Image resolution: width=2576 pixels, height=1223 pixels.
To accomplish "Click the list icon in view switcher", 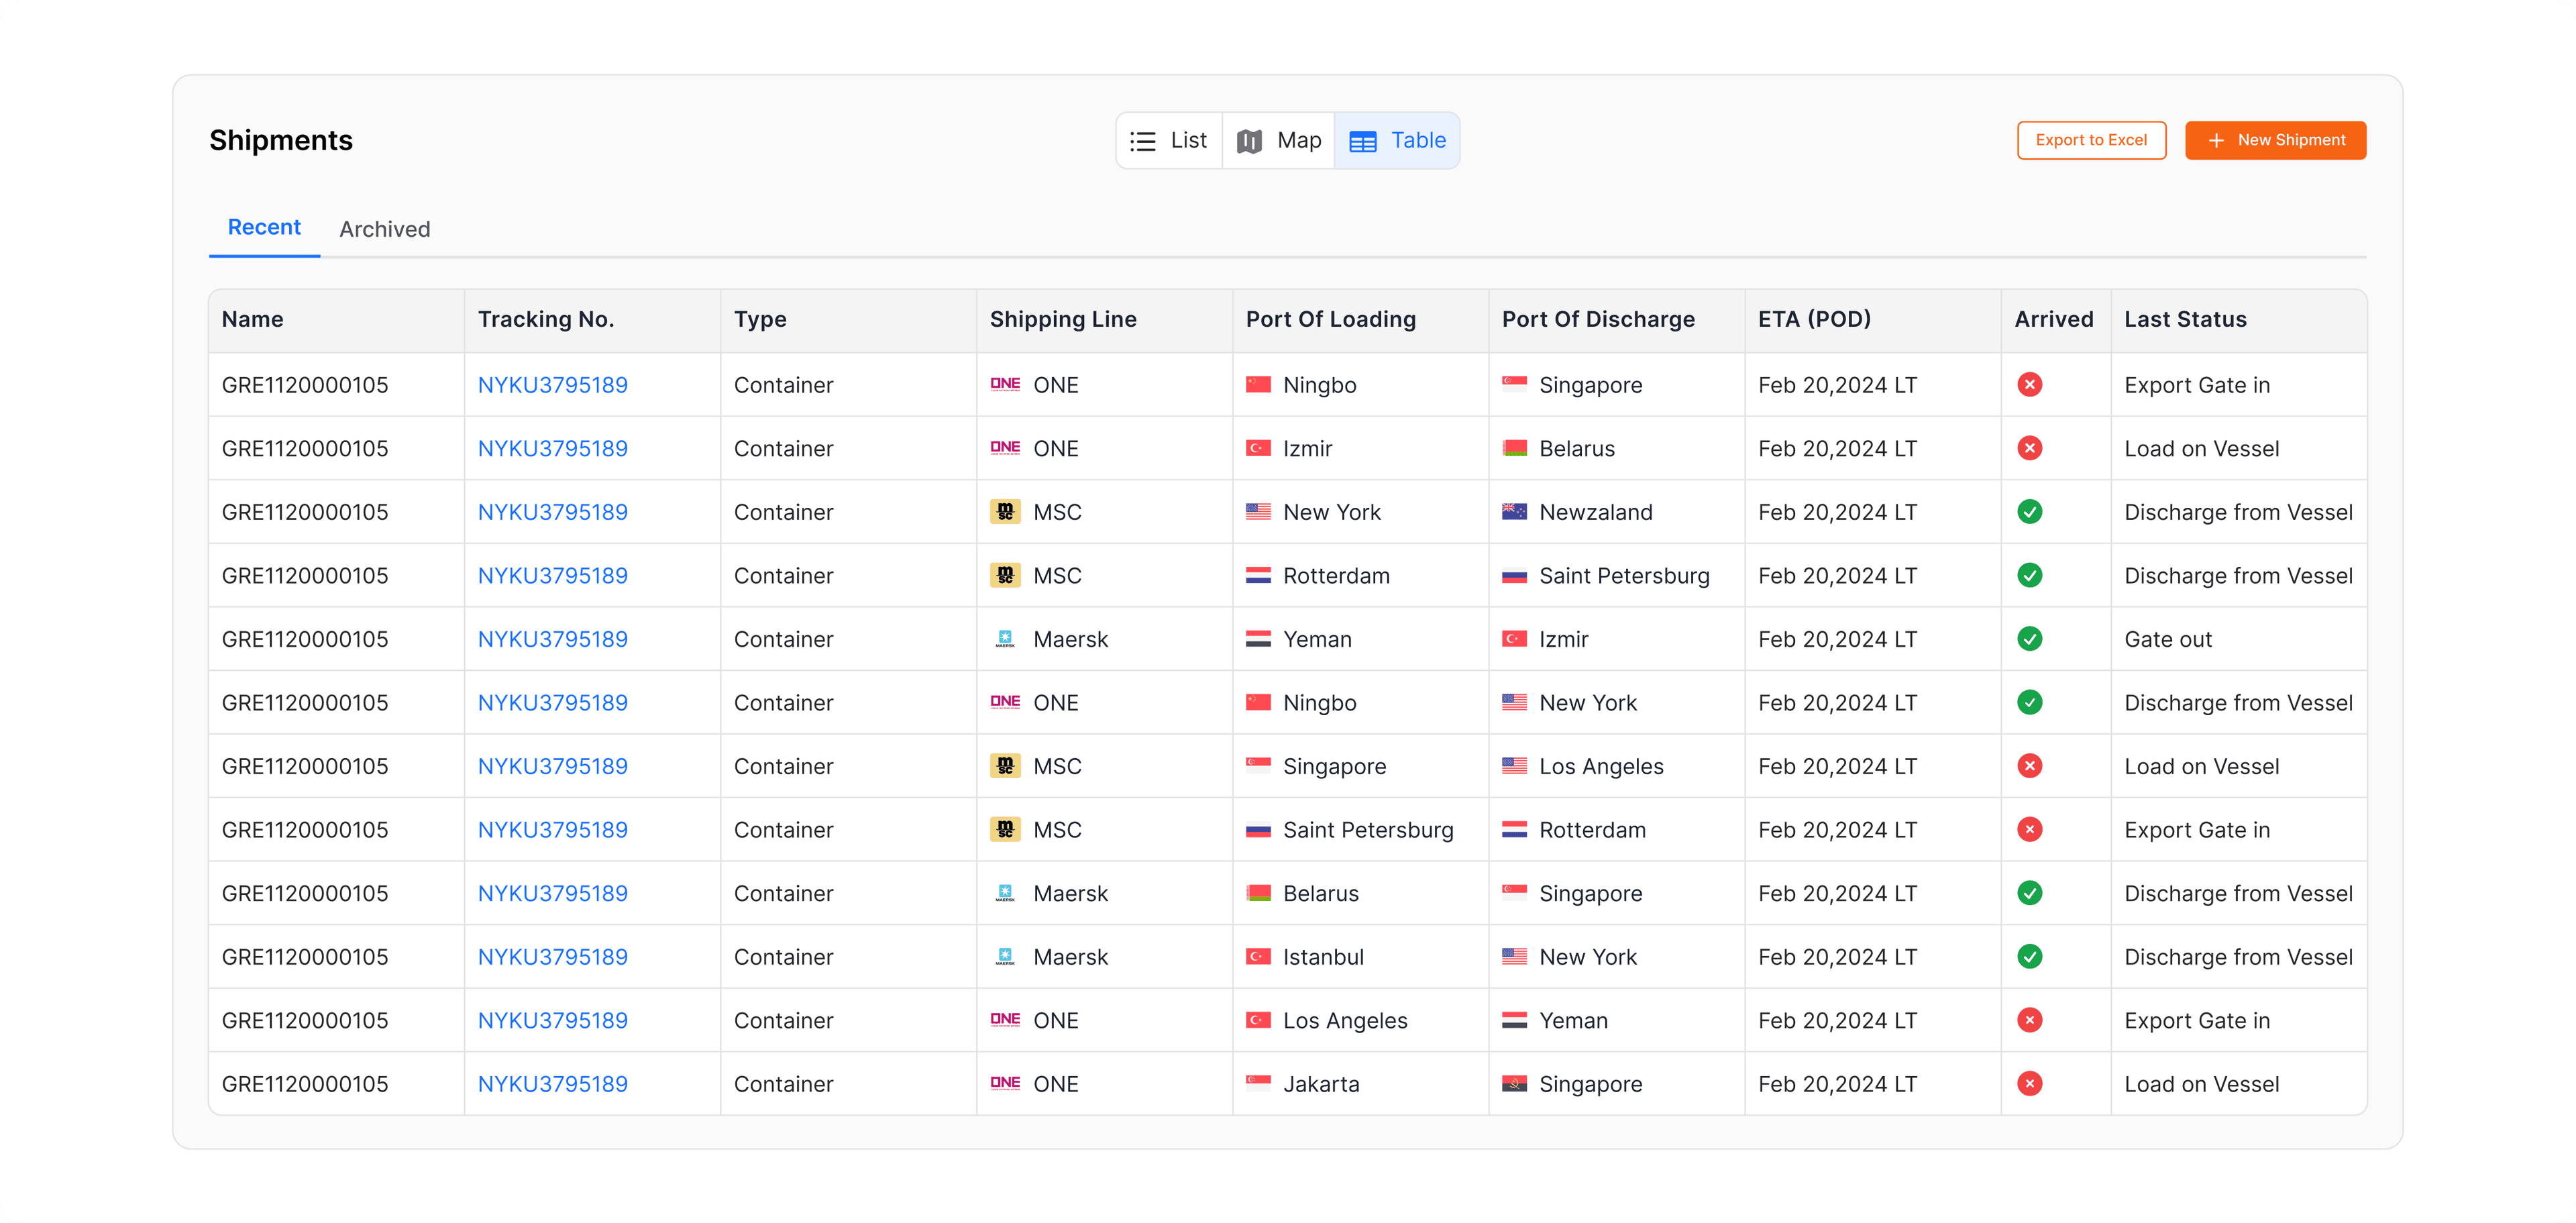I will [x=1142, y=141].
